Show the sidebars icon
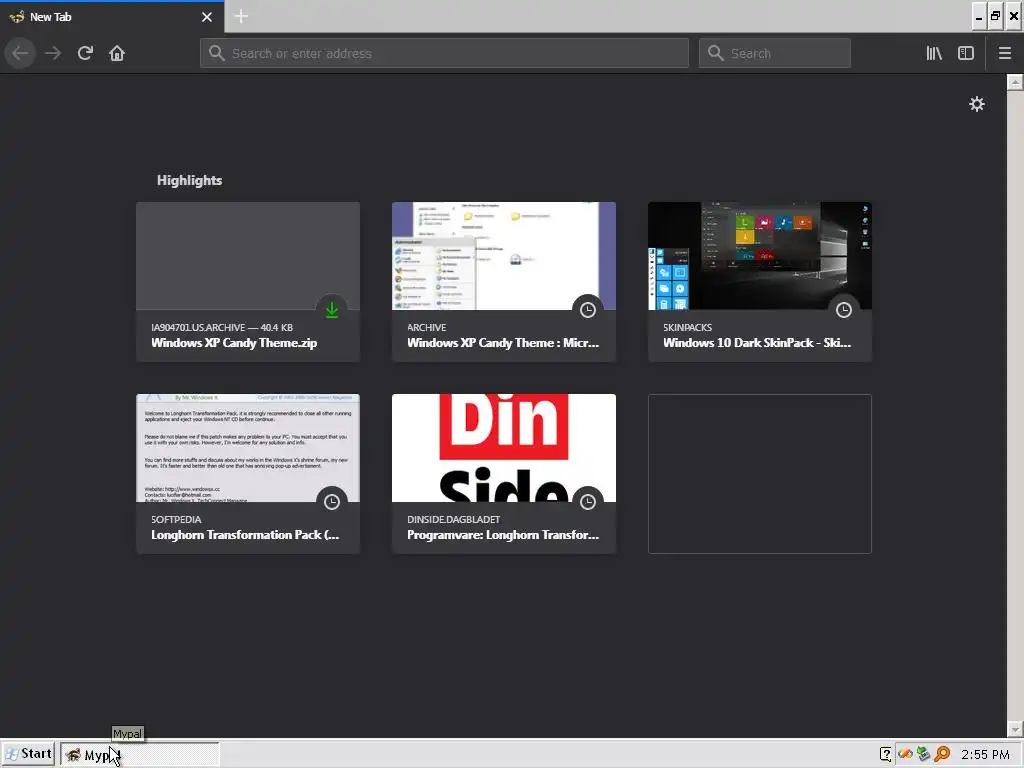Viewport: 1024px width, 768px height. click(x=966, y=54)
